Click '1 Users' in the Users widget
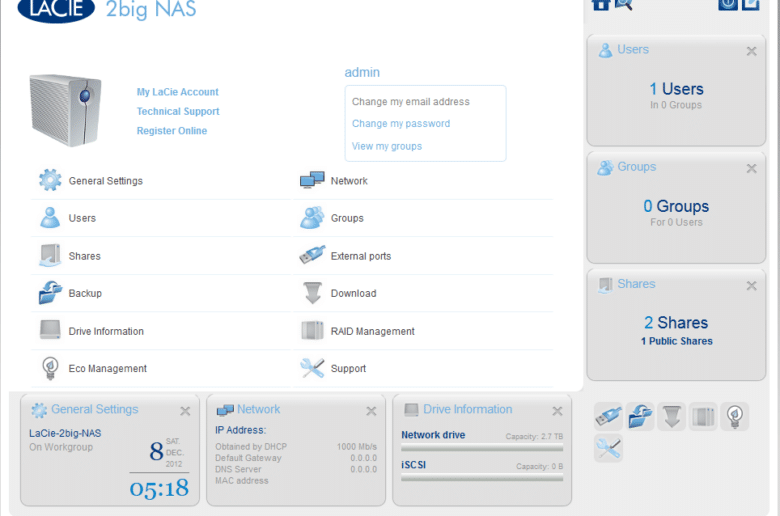This screenshot has height=516, width=780. (x=677, y=89)
